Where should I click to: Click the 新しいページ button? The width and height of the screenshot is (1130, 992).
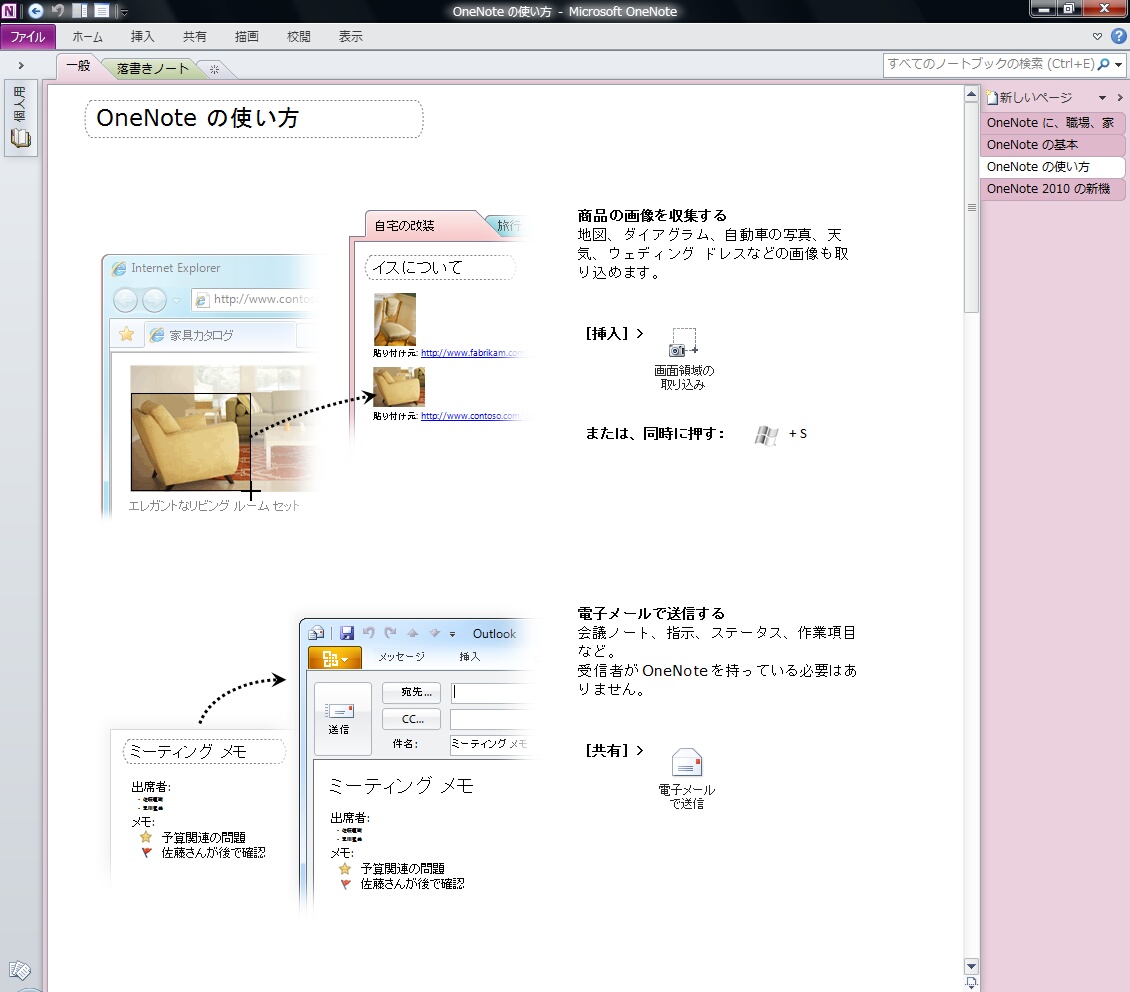[1031, 97]
